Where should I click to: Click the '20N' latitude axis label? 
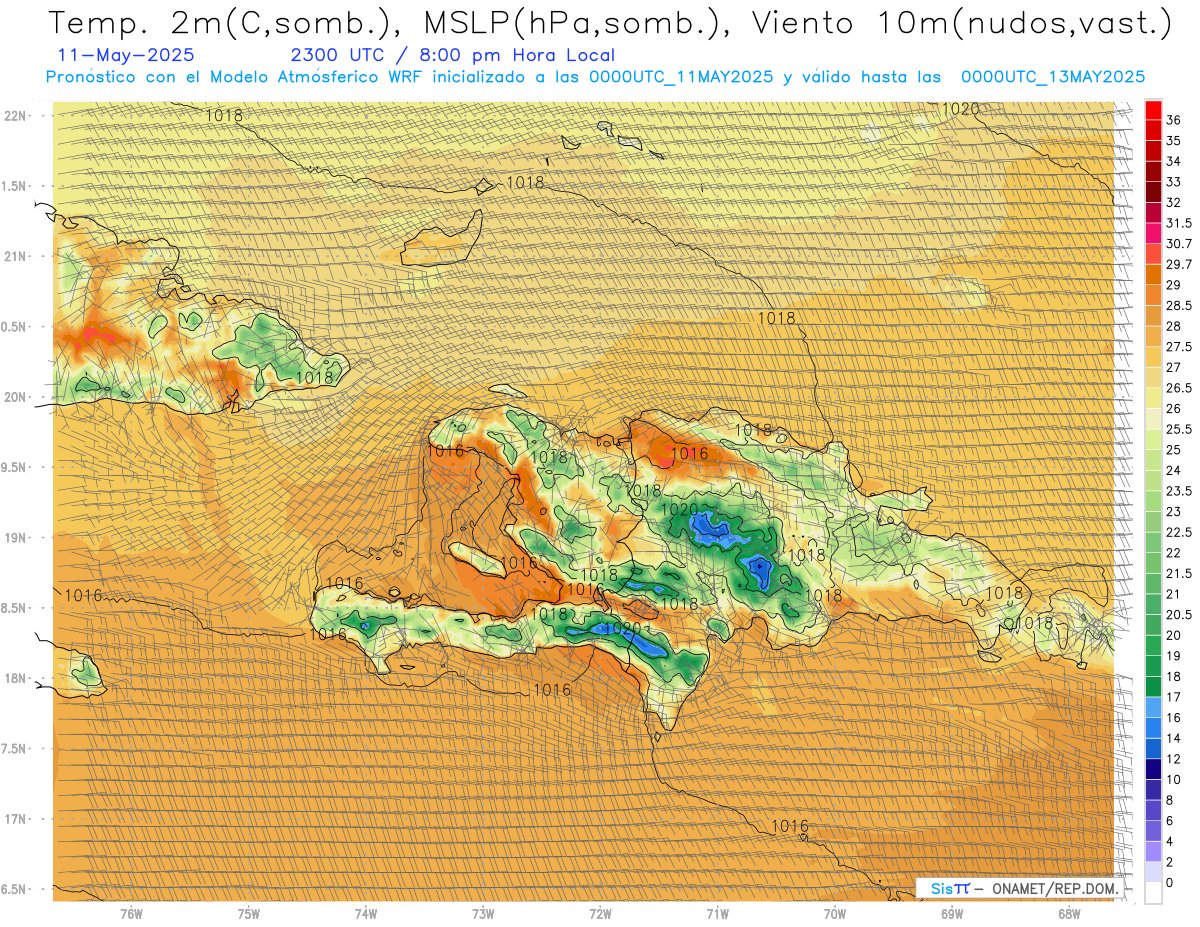click(x=14, y=397)
